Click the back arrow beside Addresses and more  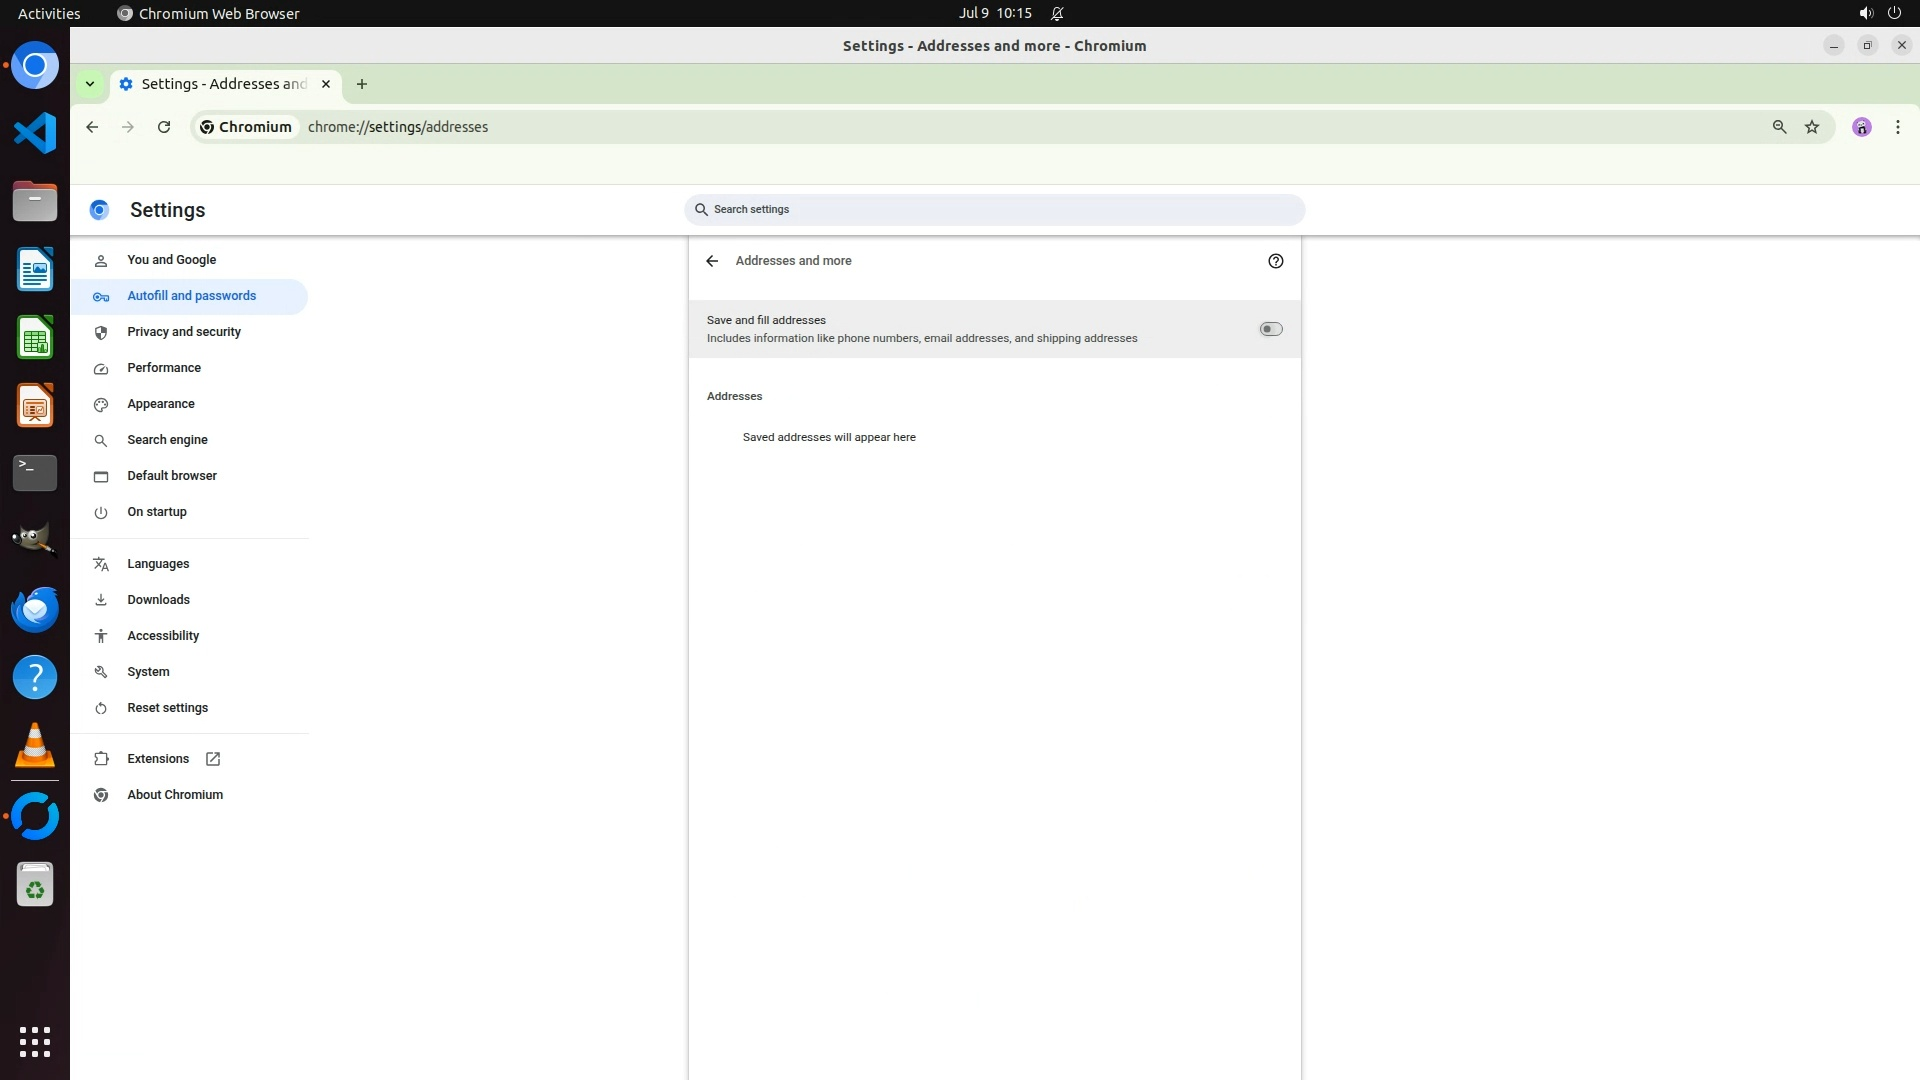point(712,261)
